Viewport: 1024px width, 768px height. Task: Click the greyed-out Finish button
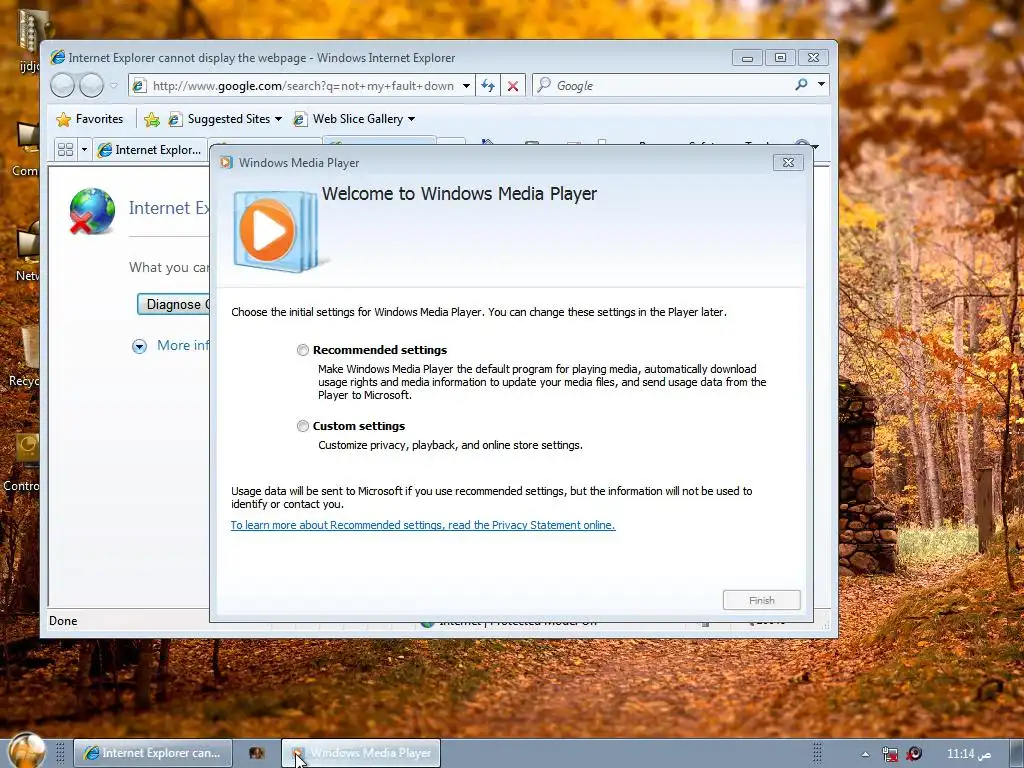(761, 600)
